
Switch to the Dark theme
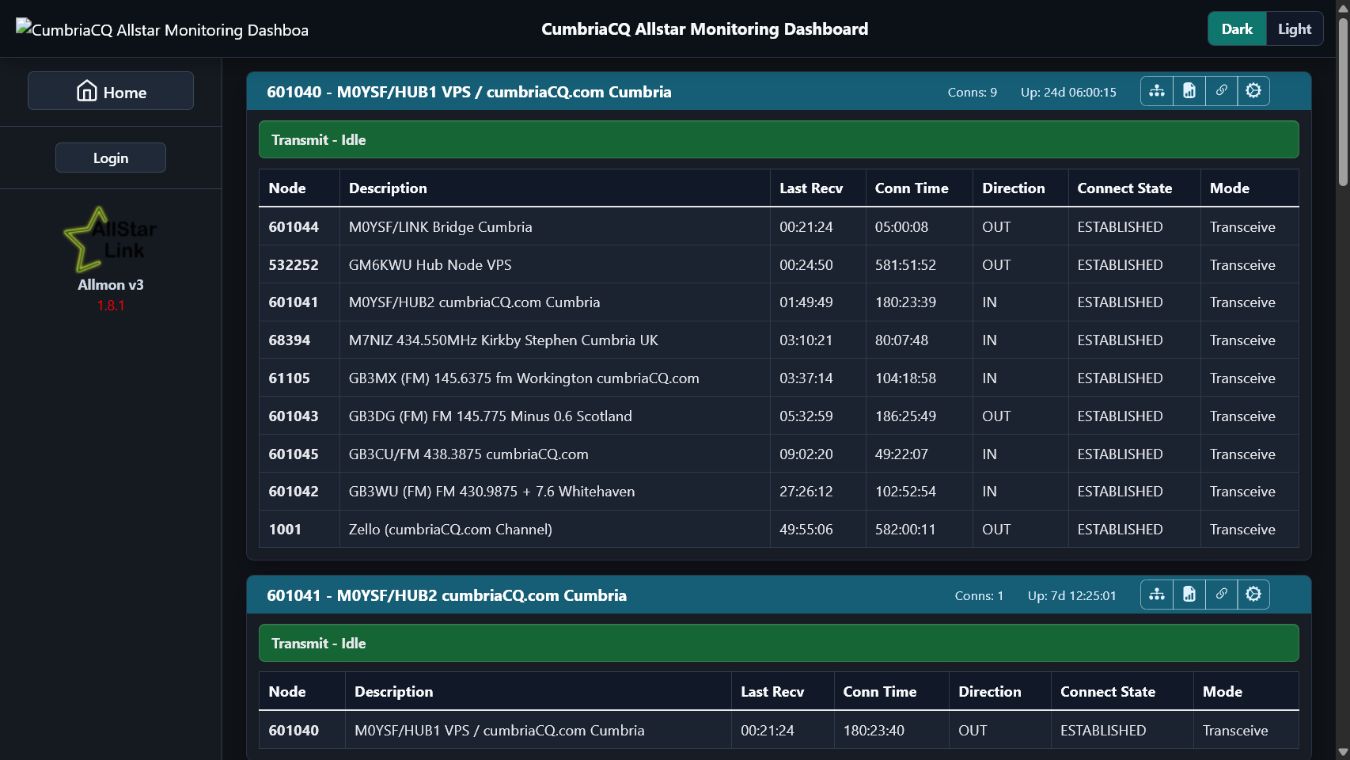(1237, 29)
